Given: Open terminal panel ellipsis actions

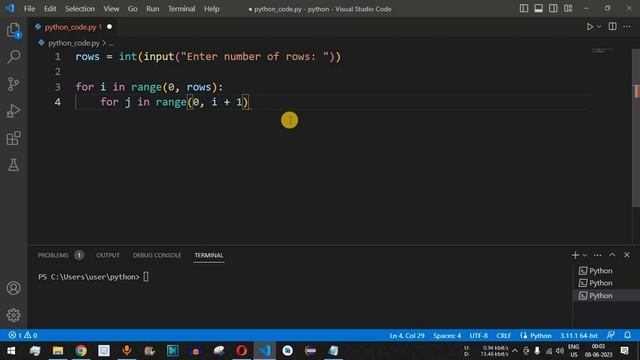Looking at the screenshot, I should 598,255.
